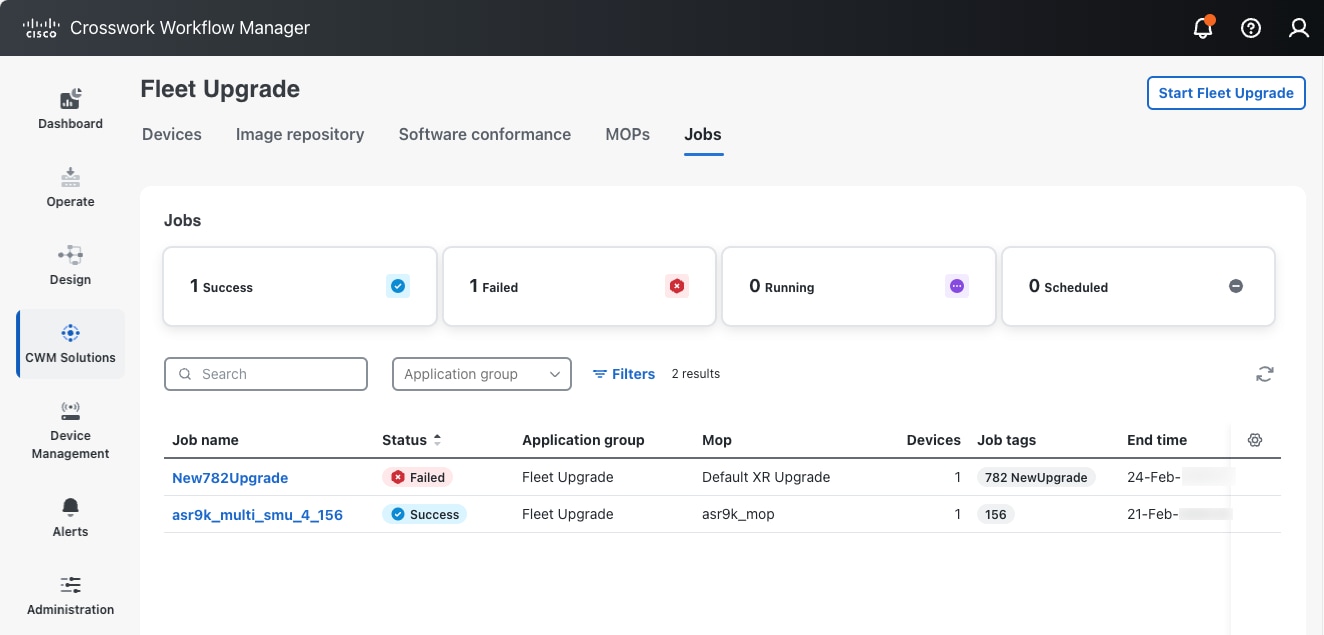Click the Devices column header
Image resolution: width=1324 pixels, height=635 pixels.
click(x=934, y=440)
